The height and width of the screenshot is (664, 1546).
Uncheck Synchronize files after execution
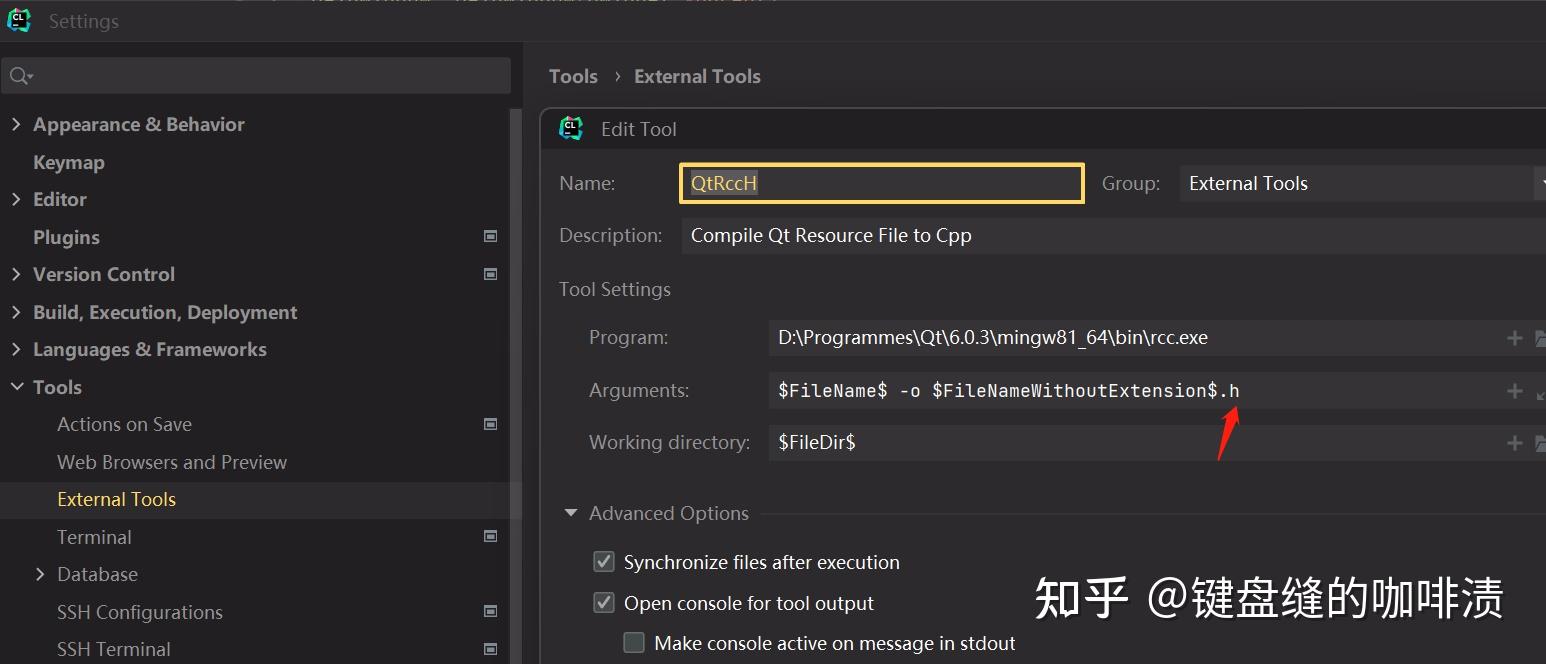[x=604, y=562]
